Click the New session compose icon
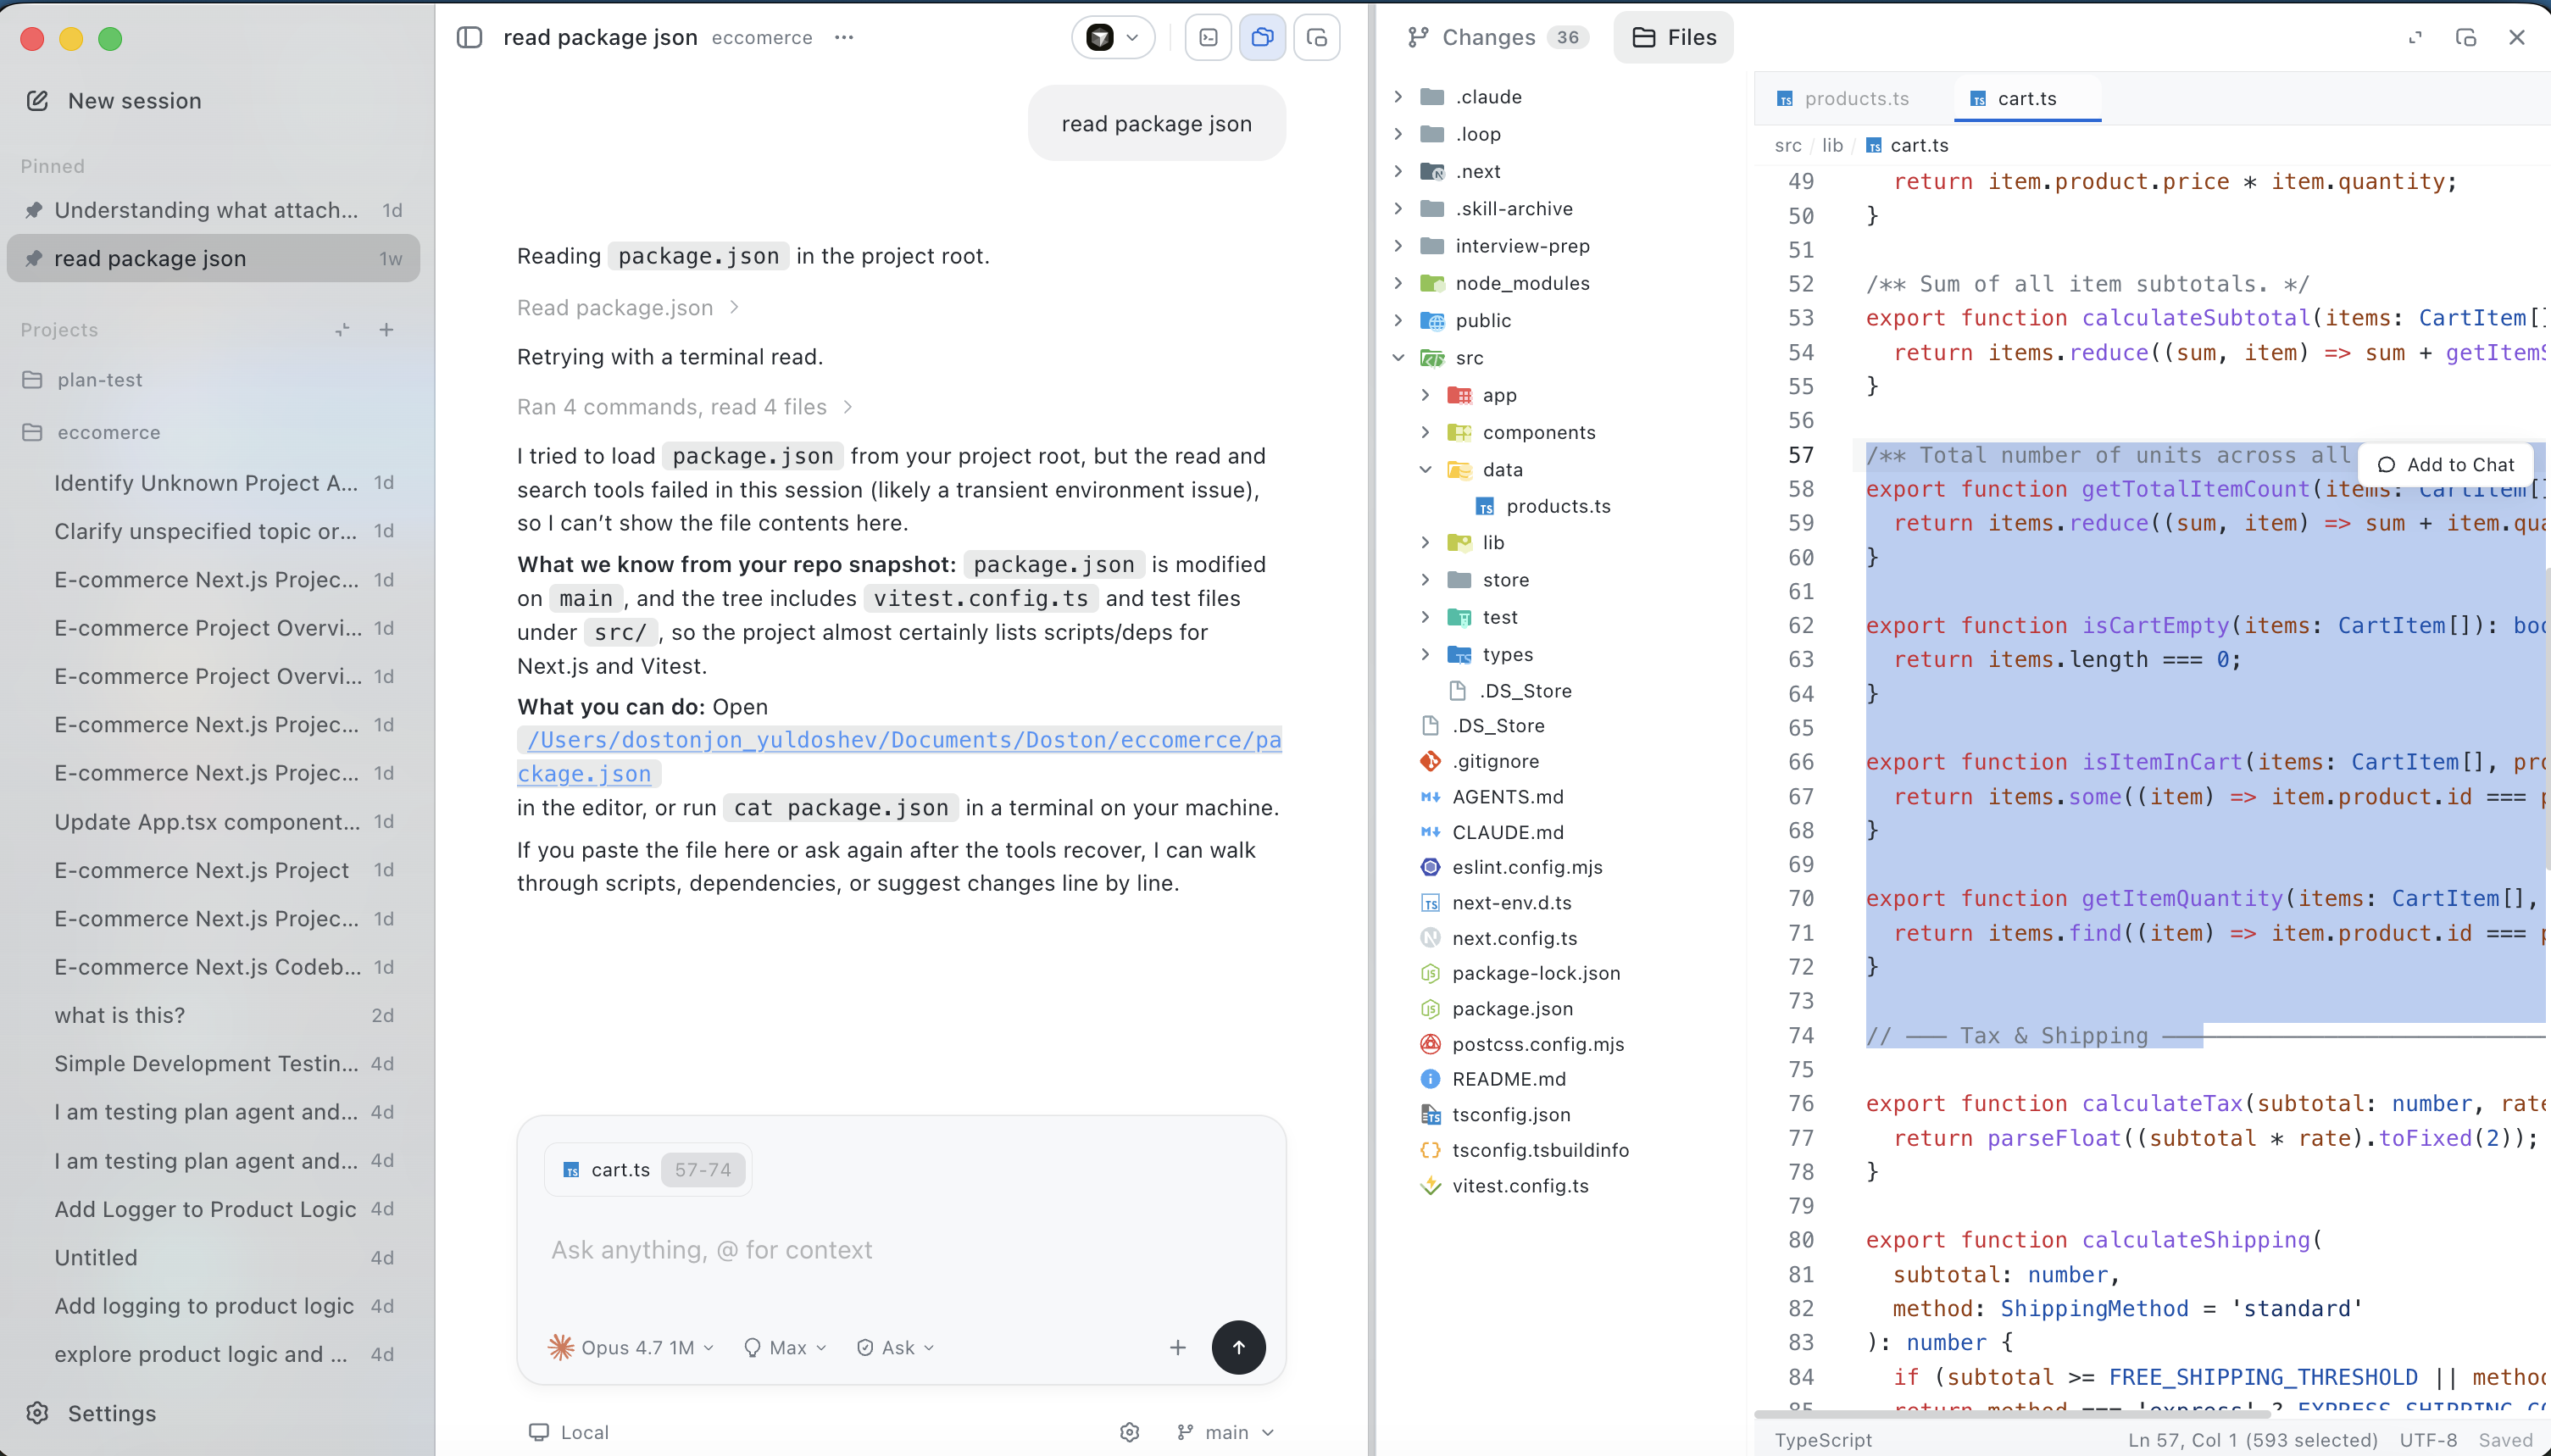 (37, 100)
